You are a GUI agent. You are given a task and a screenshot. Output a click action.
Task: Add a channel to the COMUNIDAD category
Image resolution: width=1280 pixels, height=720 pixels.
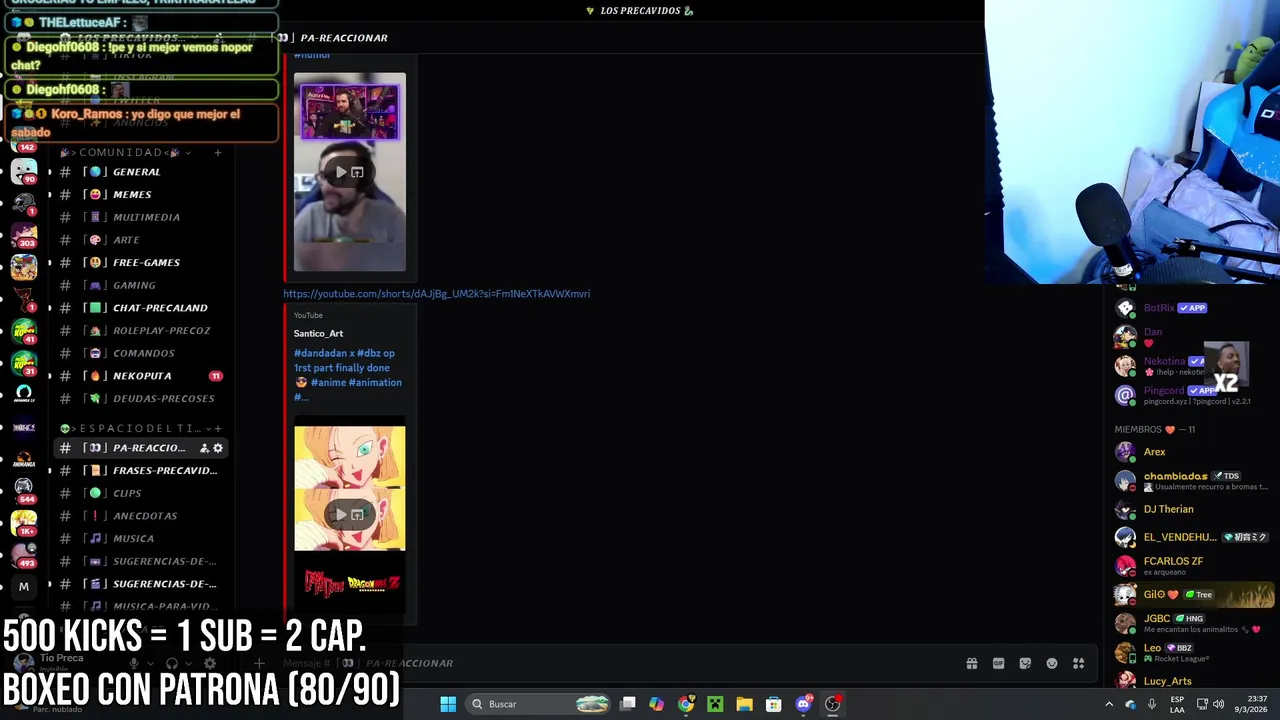point(218,153)
